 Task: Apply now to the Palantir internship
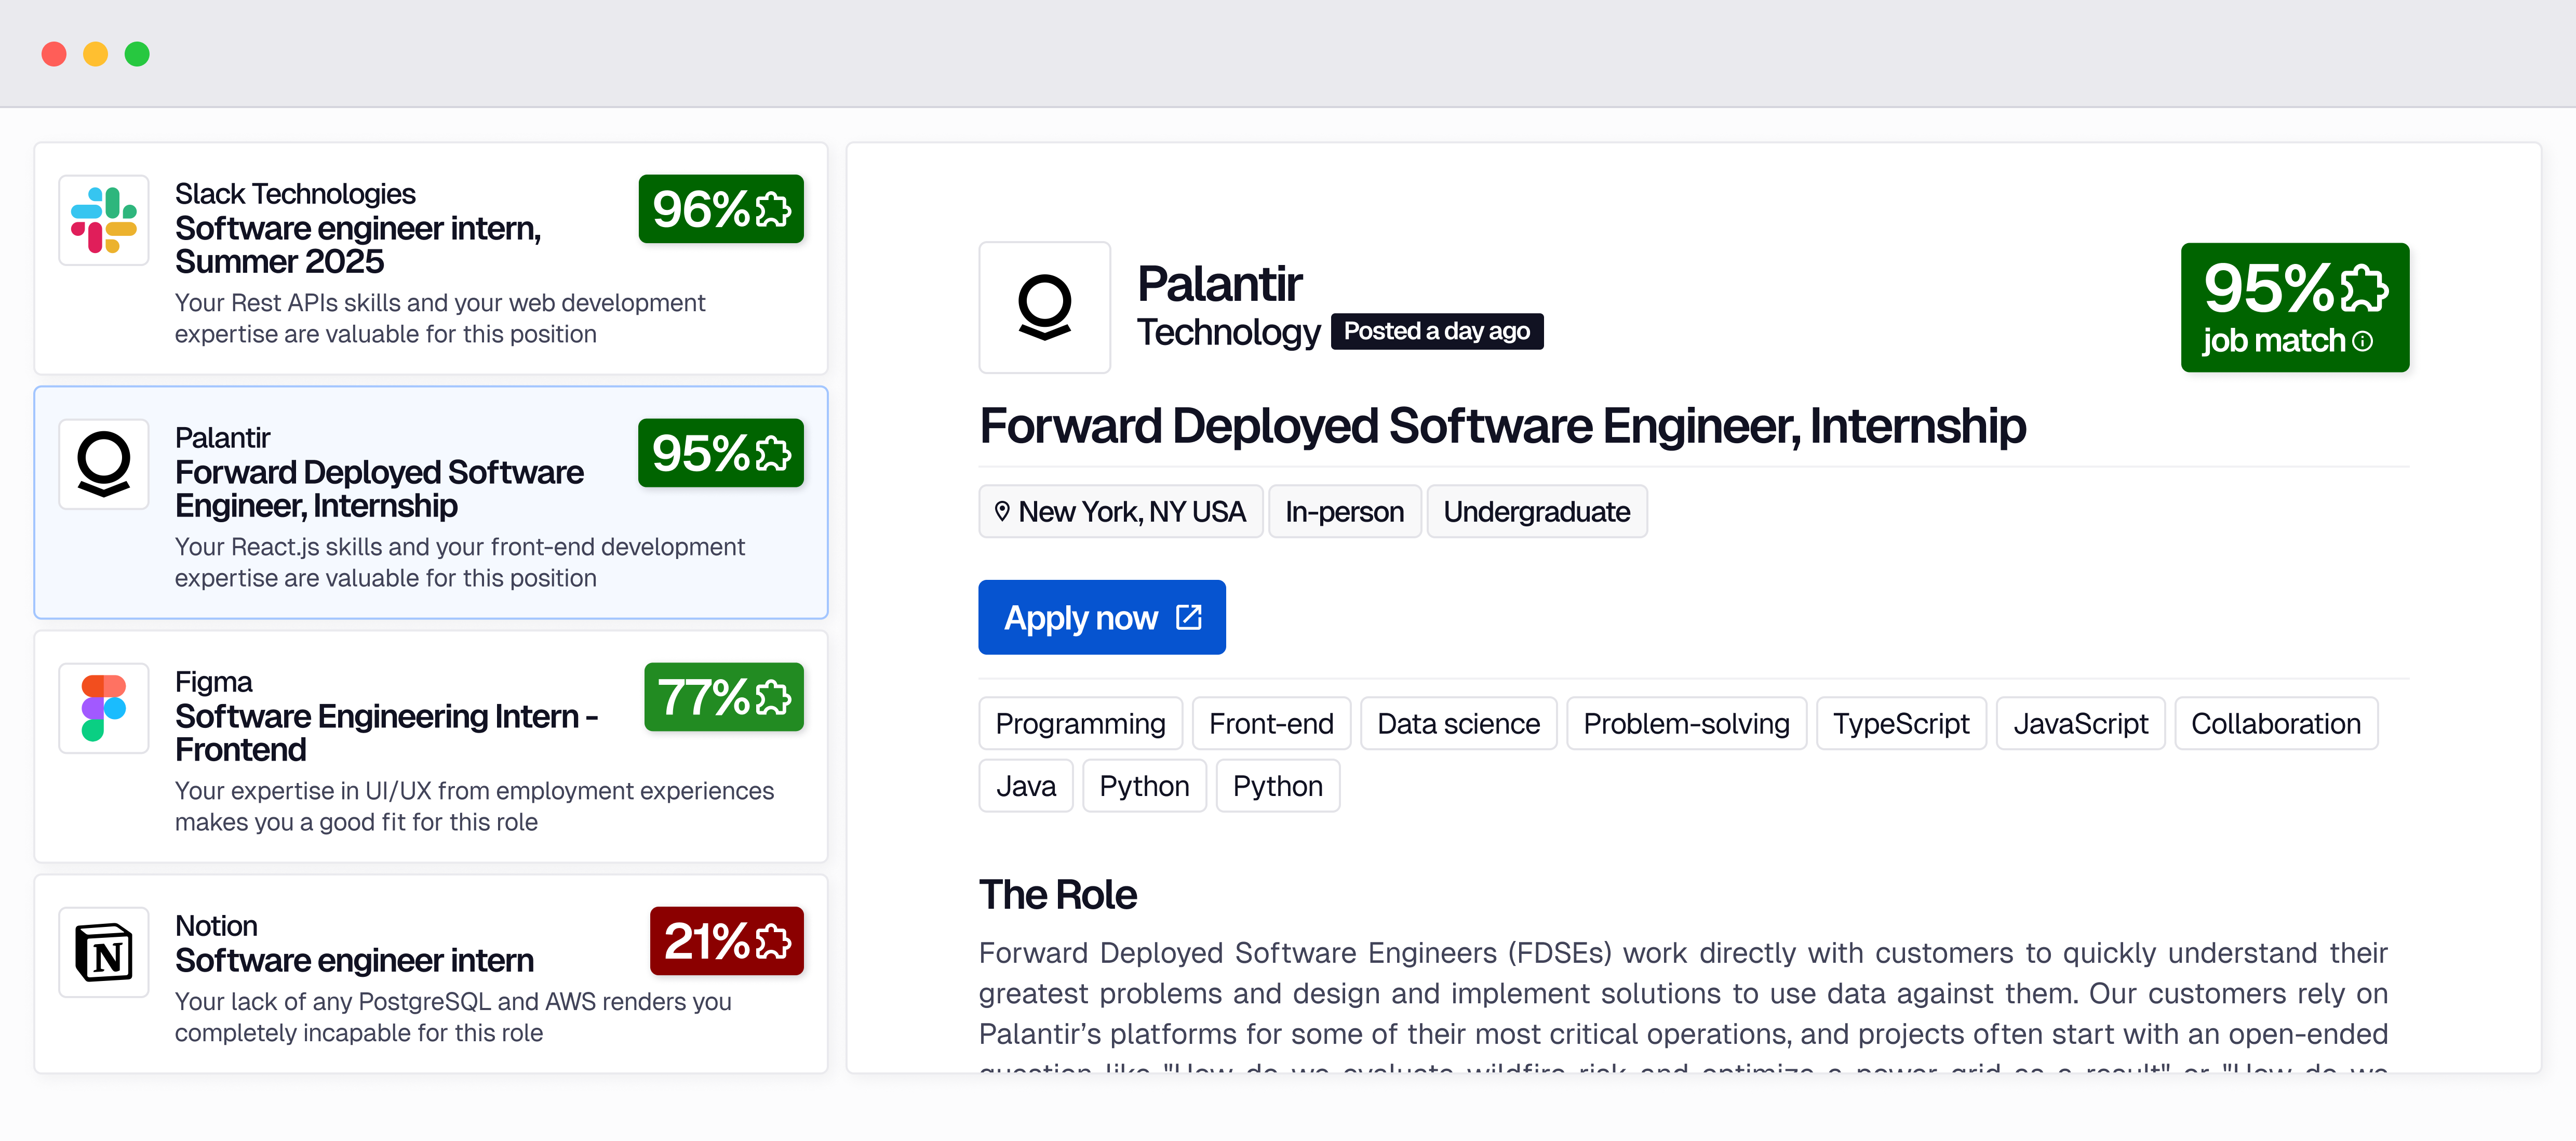click(x=1102, y=617)
